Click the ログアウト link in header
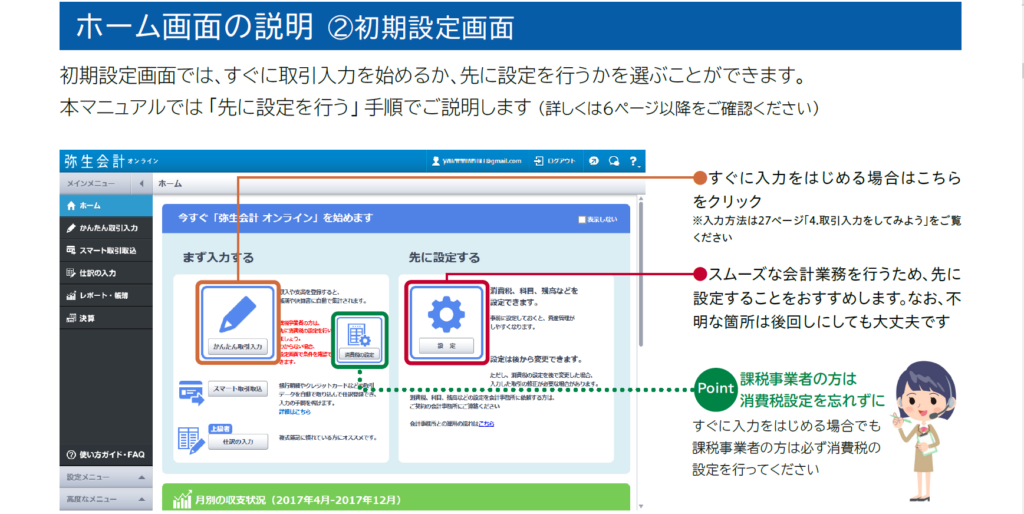This screenshot has height=514, width=1024. click(561, 161)
